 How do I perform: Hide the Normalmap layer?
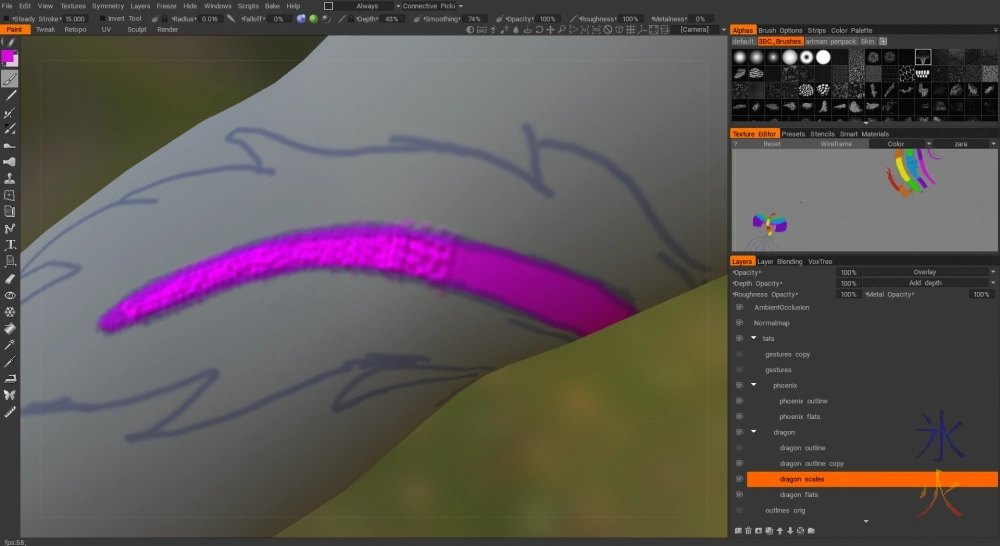[x=739, y=323]
